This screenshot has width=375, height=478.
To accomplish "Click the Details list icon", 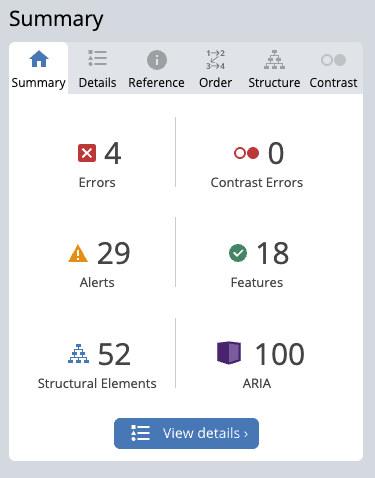I will tap(97, 58).
